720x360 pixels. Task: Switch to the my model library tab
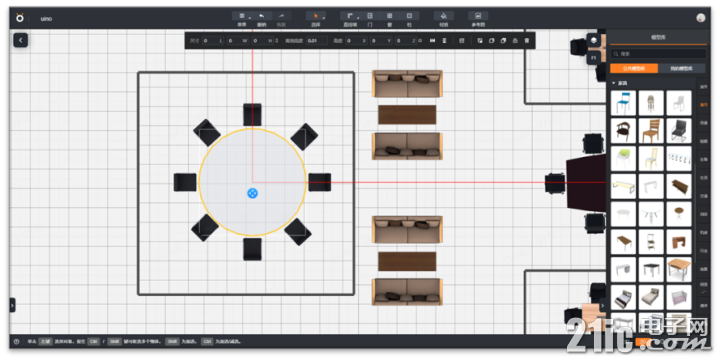[682, 68]
